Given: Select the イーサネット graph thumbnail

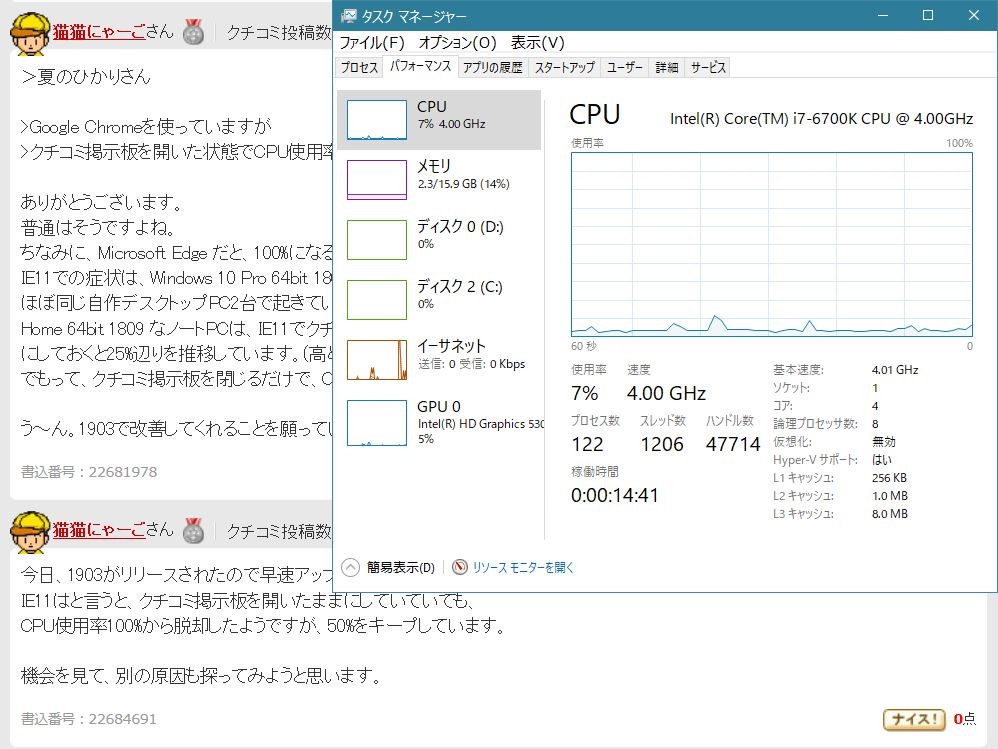Looking at the screenshot, I should 377,360.
